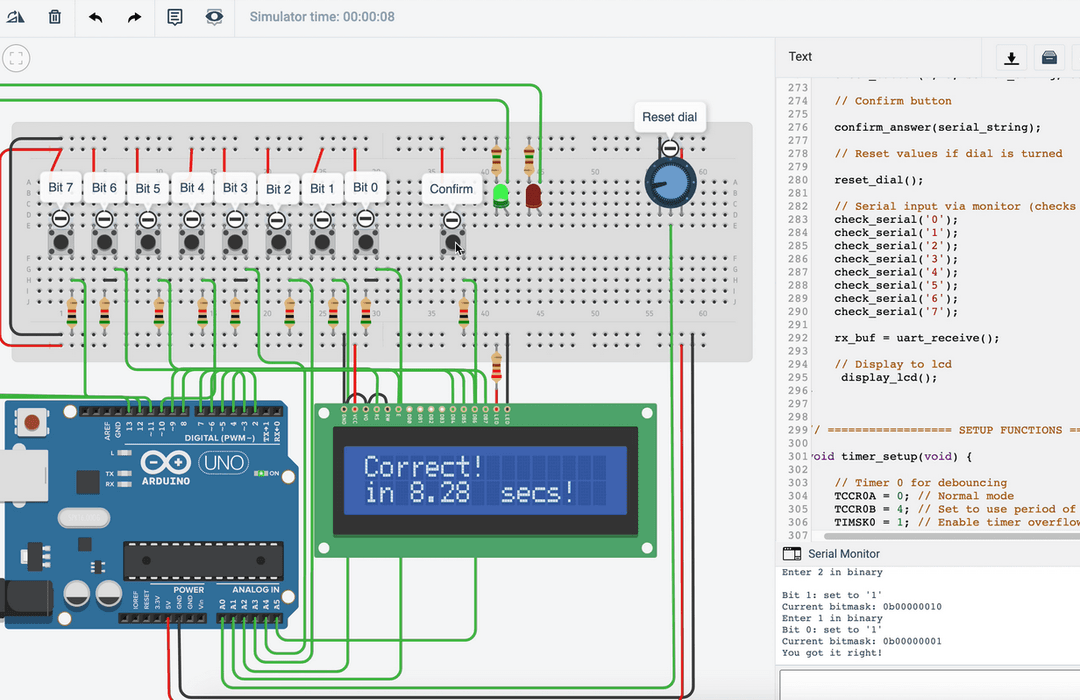The width and height of the screenshot is (1080, 700).
Task: Open the Notes annotation tool
Action: (175, 17)
